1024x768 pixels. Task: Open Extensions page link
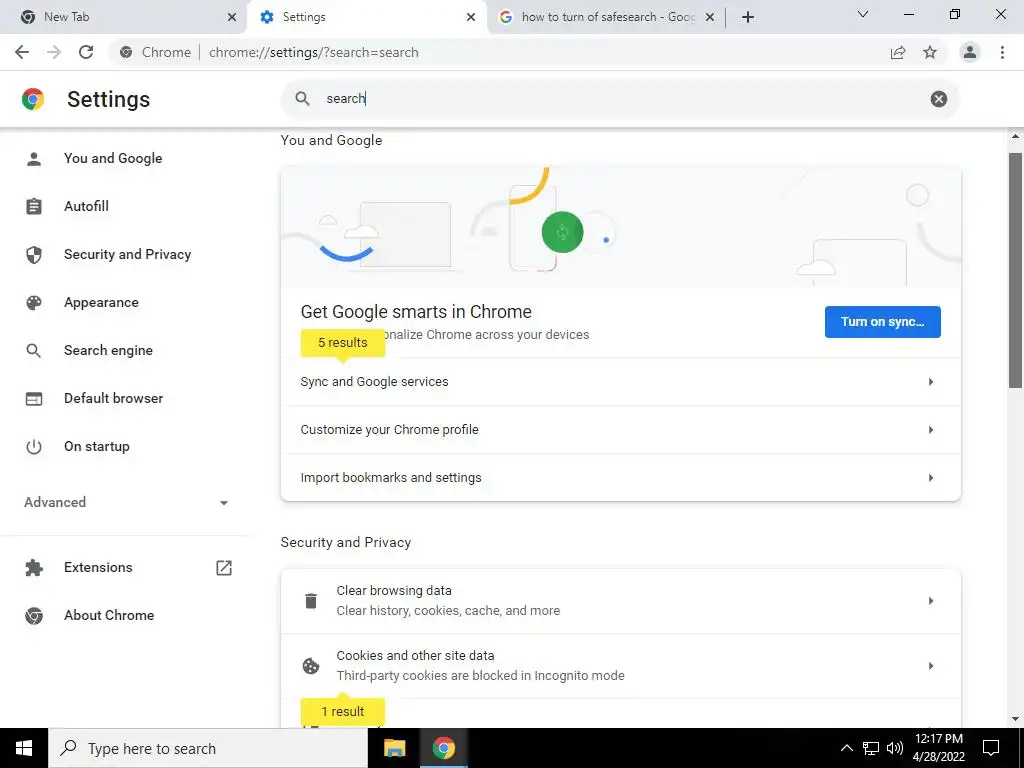[x=98, y=568]
